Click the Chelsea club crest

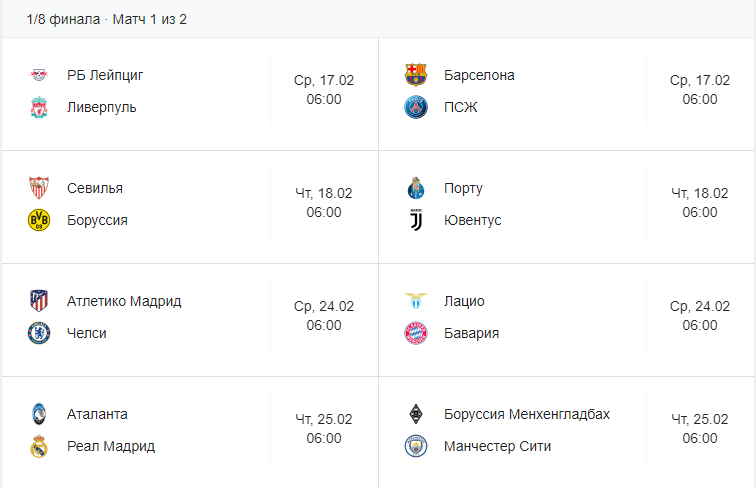coord(39,333)
